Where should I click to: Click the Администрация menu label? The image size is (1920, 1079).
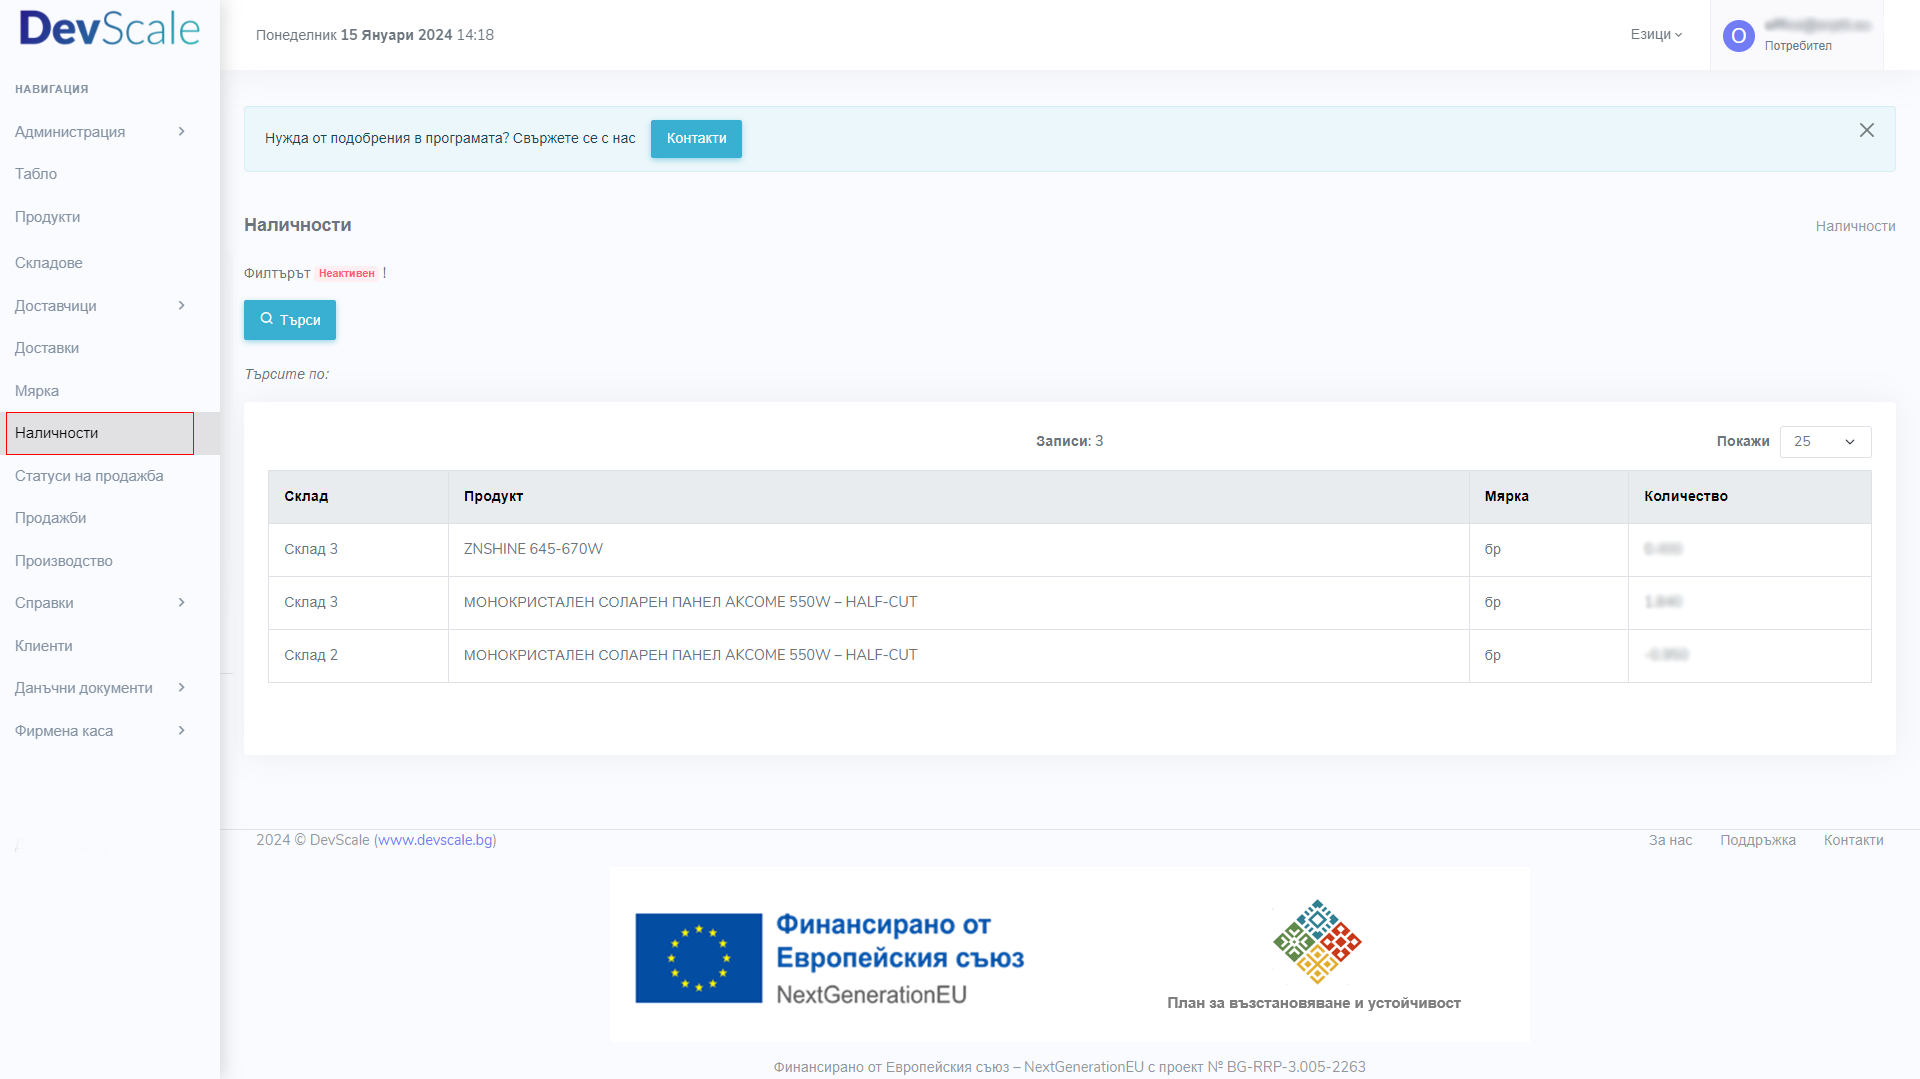(70, 132)
